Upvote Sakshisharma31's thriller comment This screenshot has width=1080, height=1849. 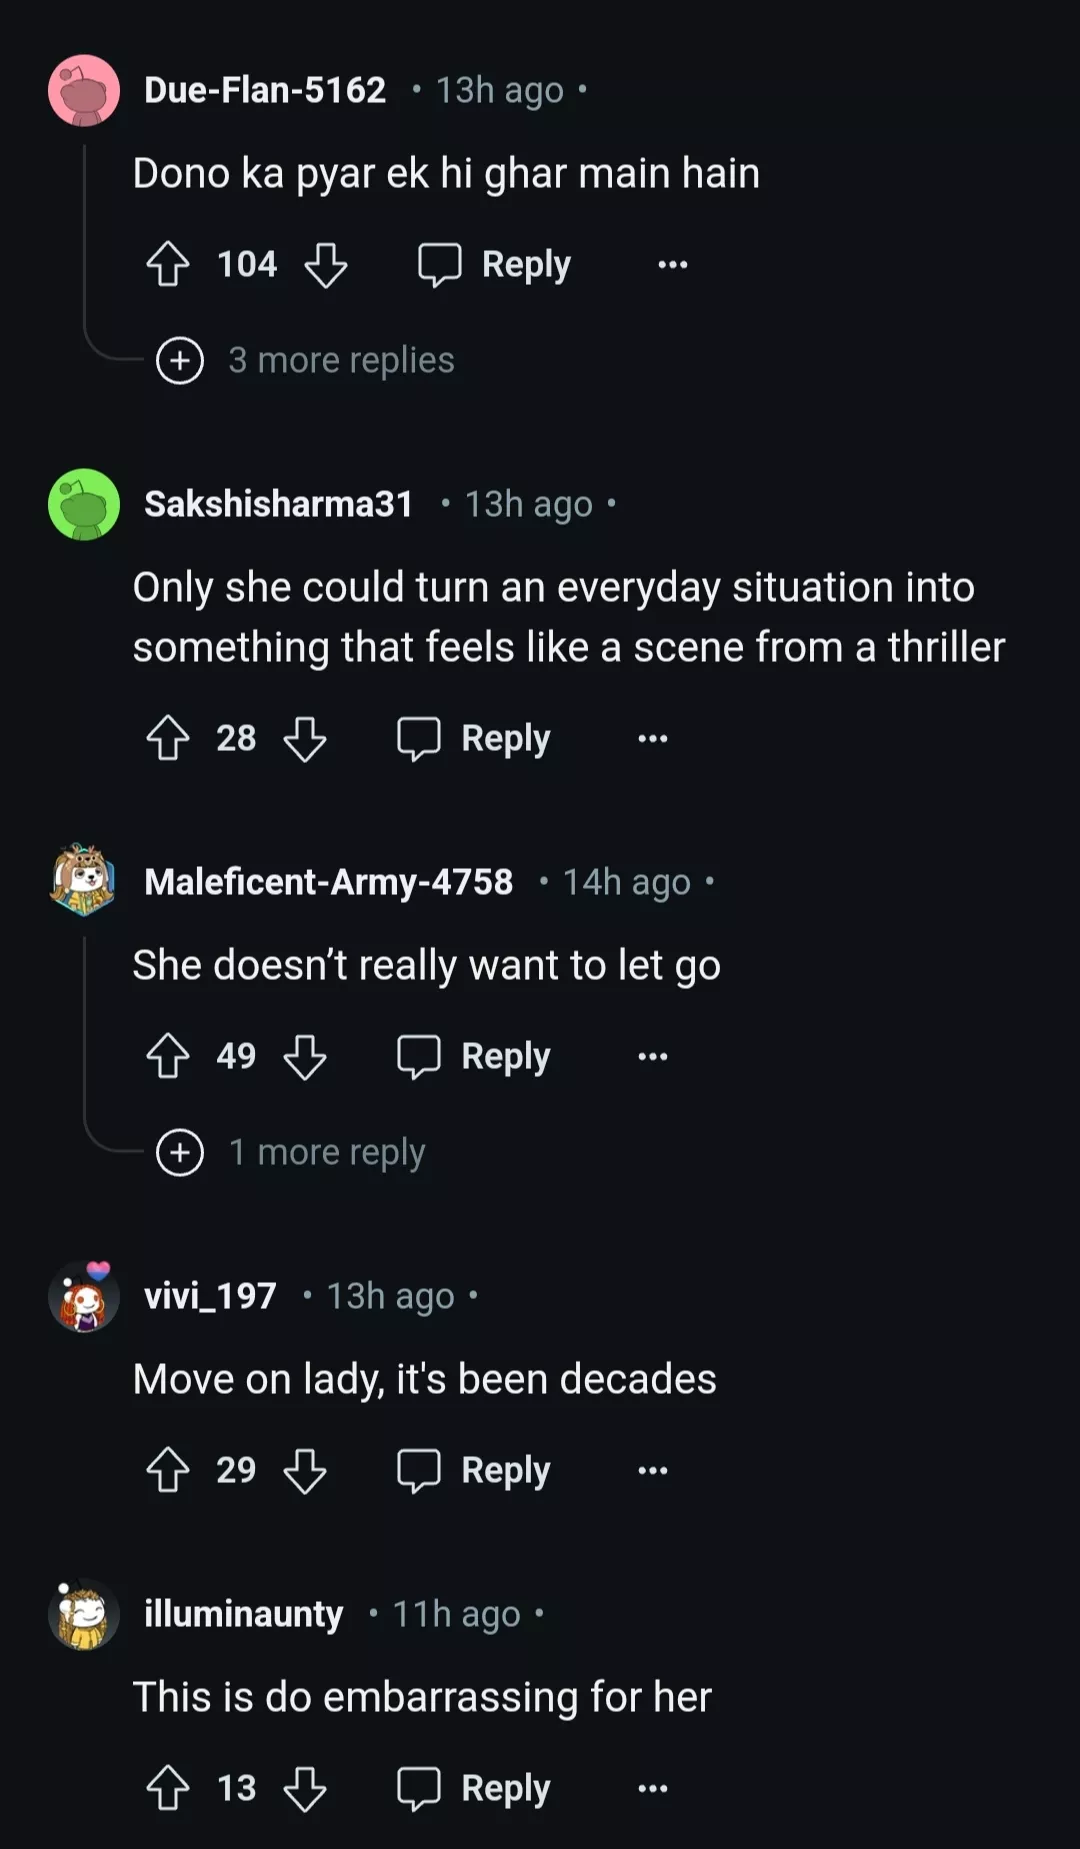tap(168, 739)
